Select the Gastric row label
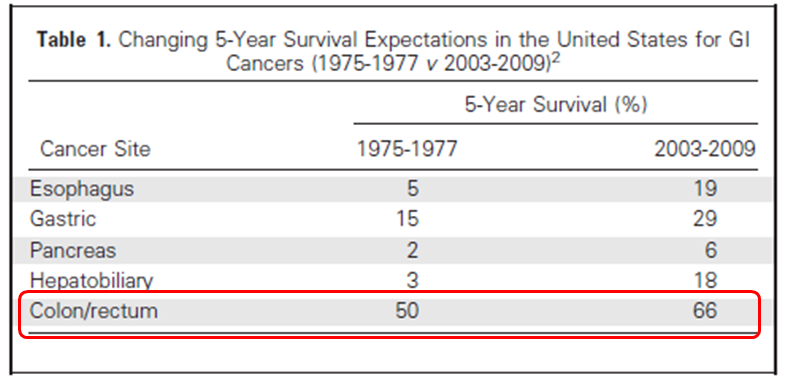Screen dimensions: 785x381 click(x=63, y=219)
